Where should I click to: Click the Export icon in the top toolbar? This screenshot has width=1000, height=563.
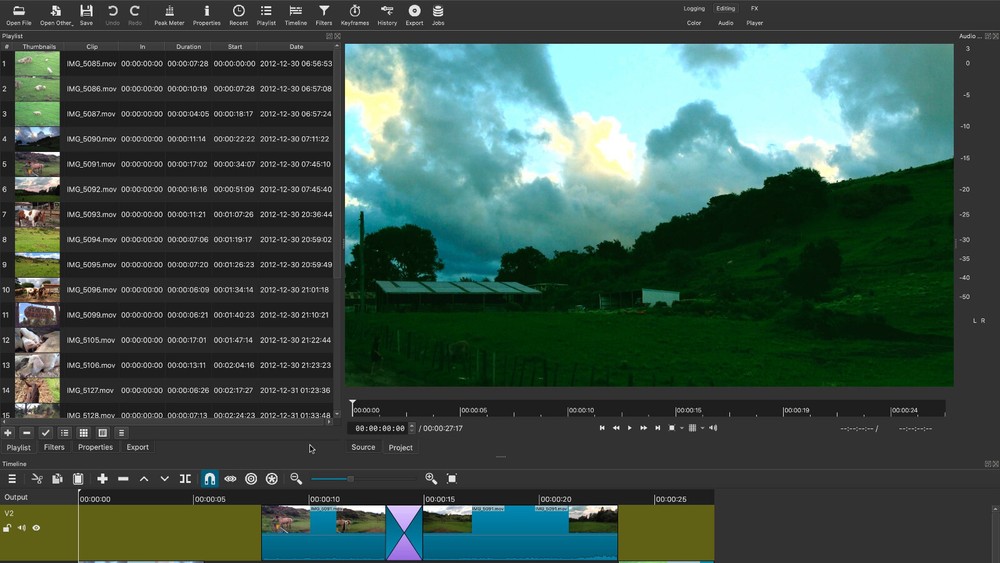(x=415, y=15)
